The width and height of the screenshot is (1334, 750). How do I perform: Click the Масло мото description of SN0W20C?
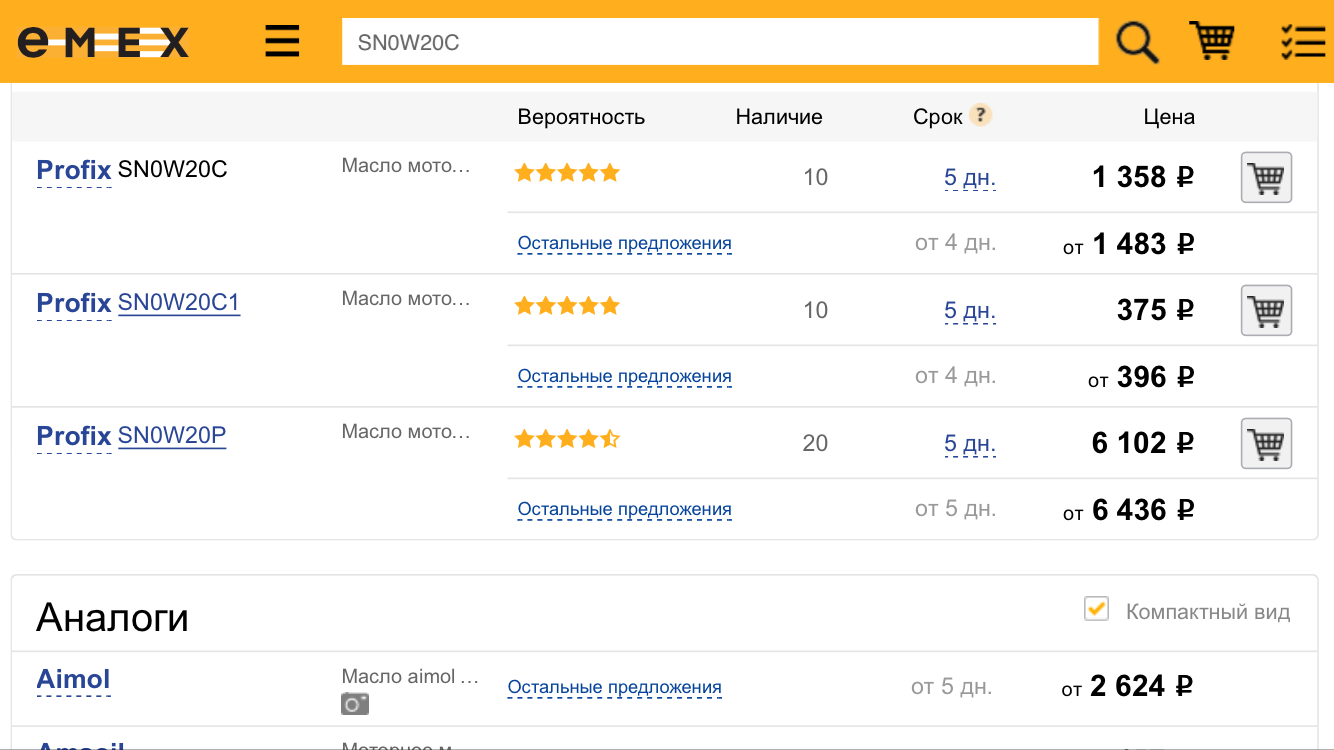[406, 166]
